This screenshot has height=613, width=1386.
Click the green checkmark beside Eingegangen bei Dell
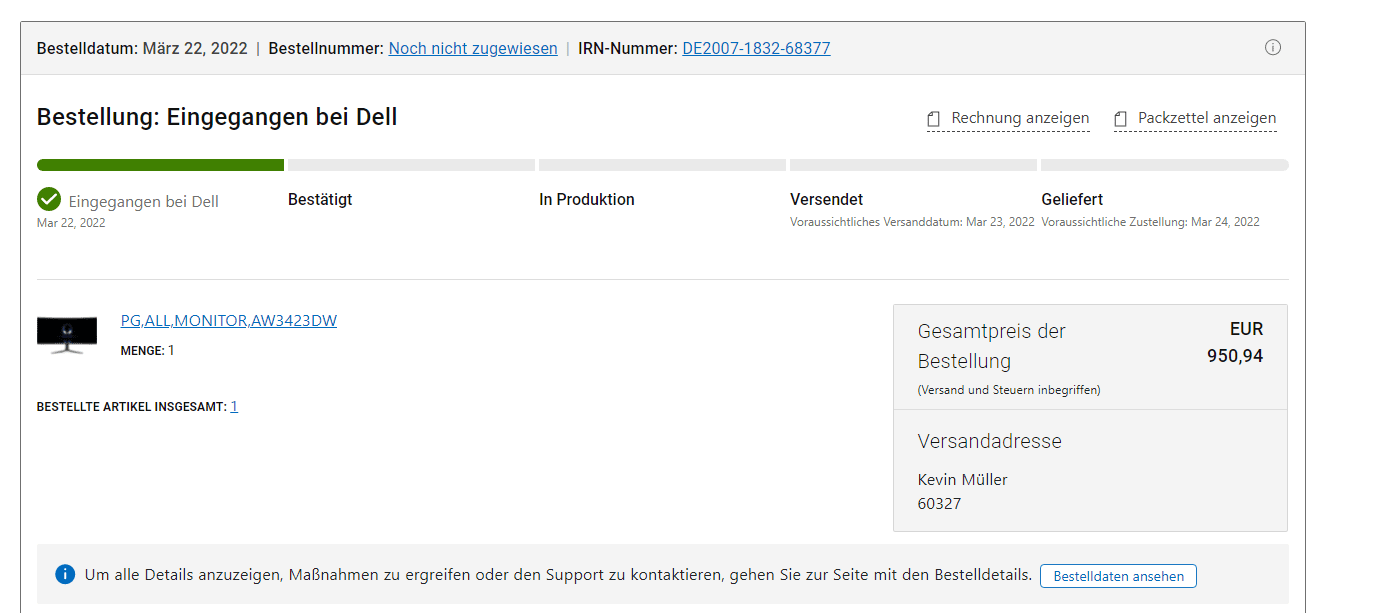coord(49,199)
